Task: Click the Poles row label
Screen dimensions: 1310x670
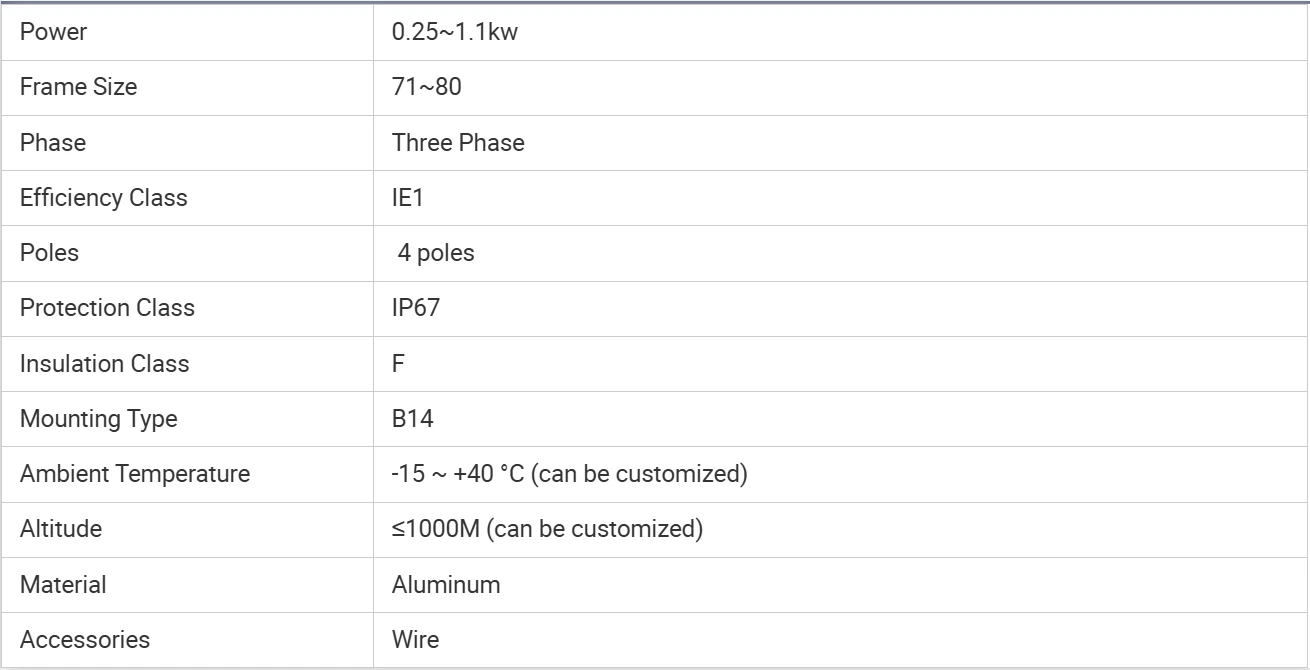Action: coord(49,253)
